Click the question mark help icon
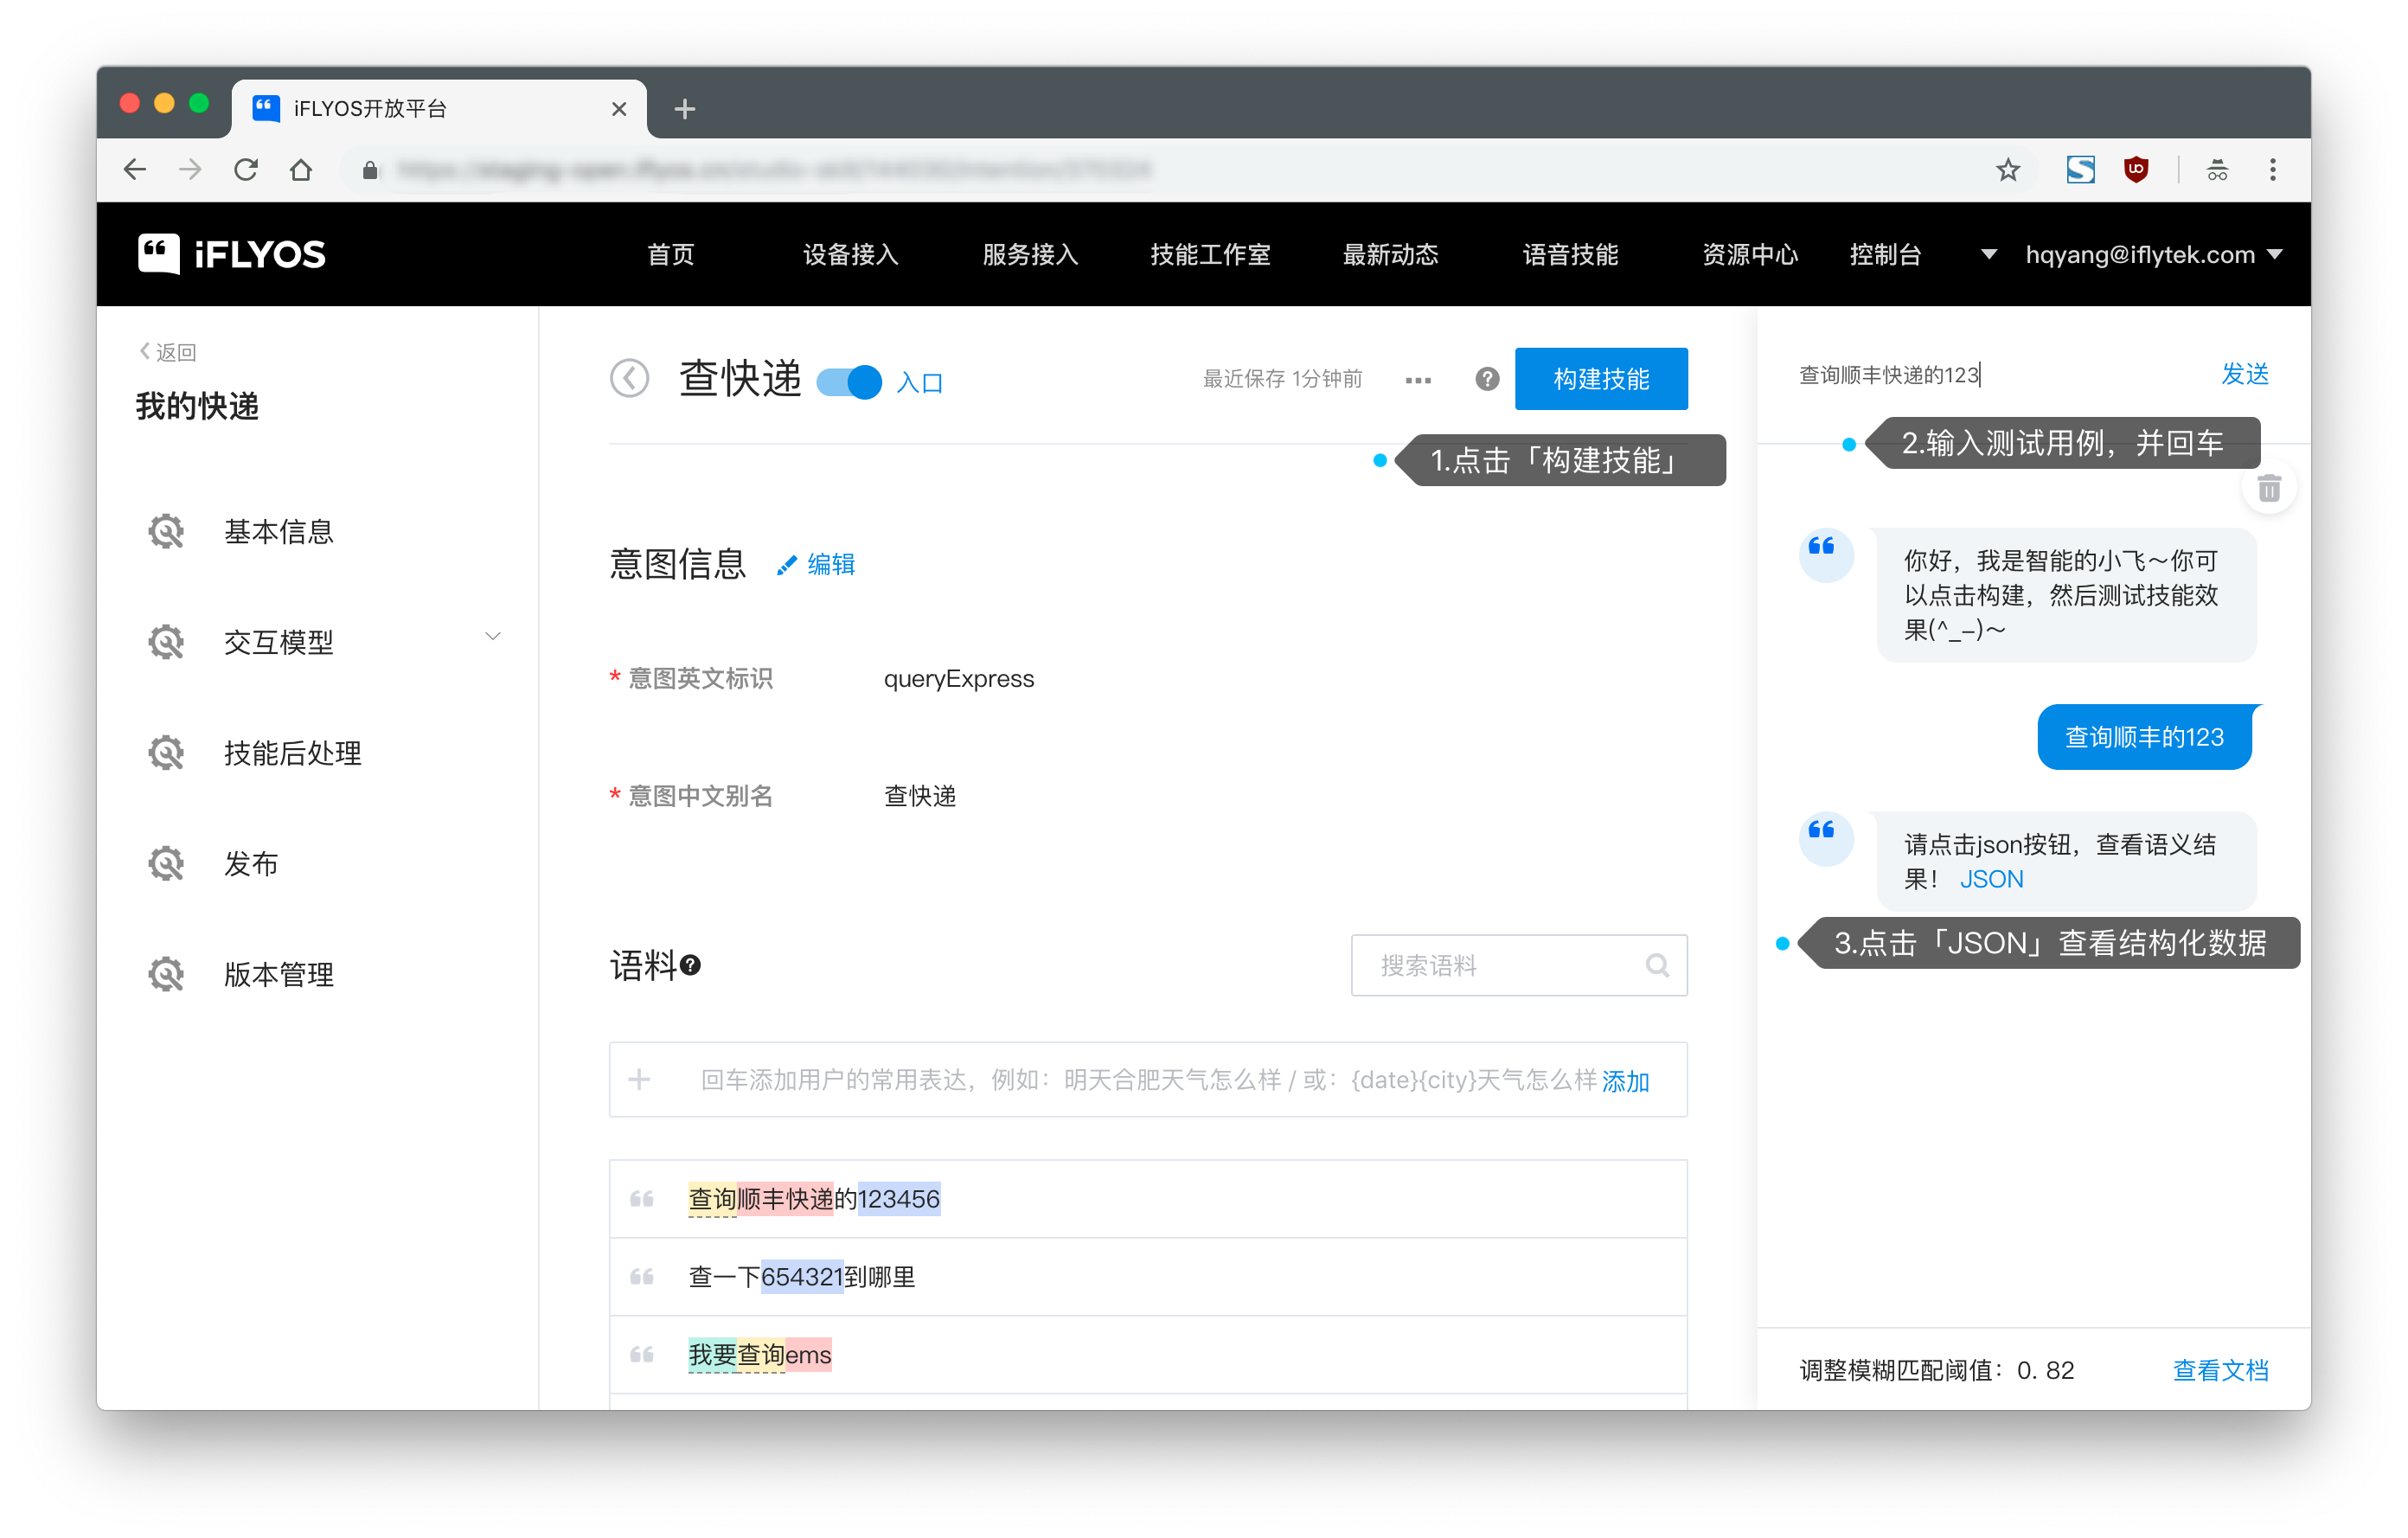2408x1538 pixels. click(x=1487, y=379)
